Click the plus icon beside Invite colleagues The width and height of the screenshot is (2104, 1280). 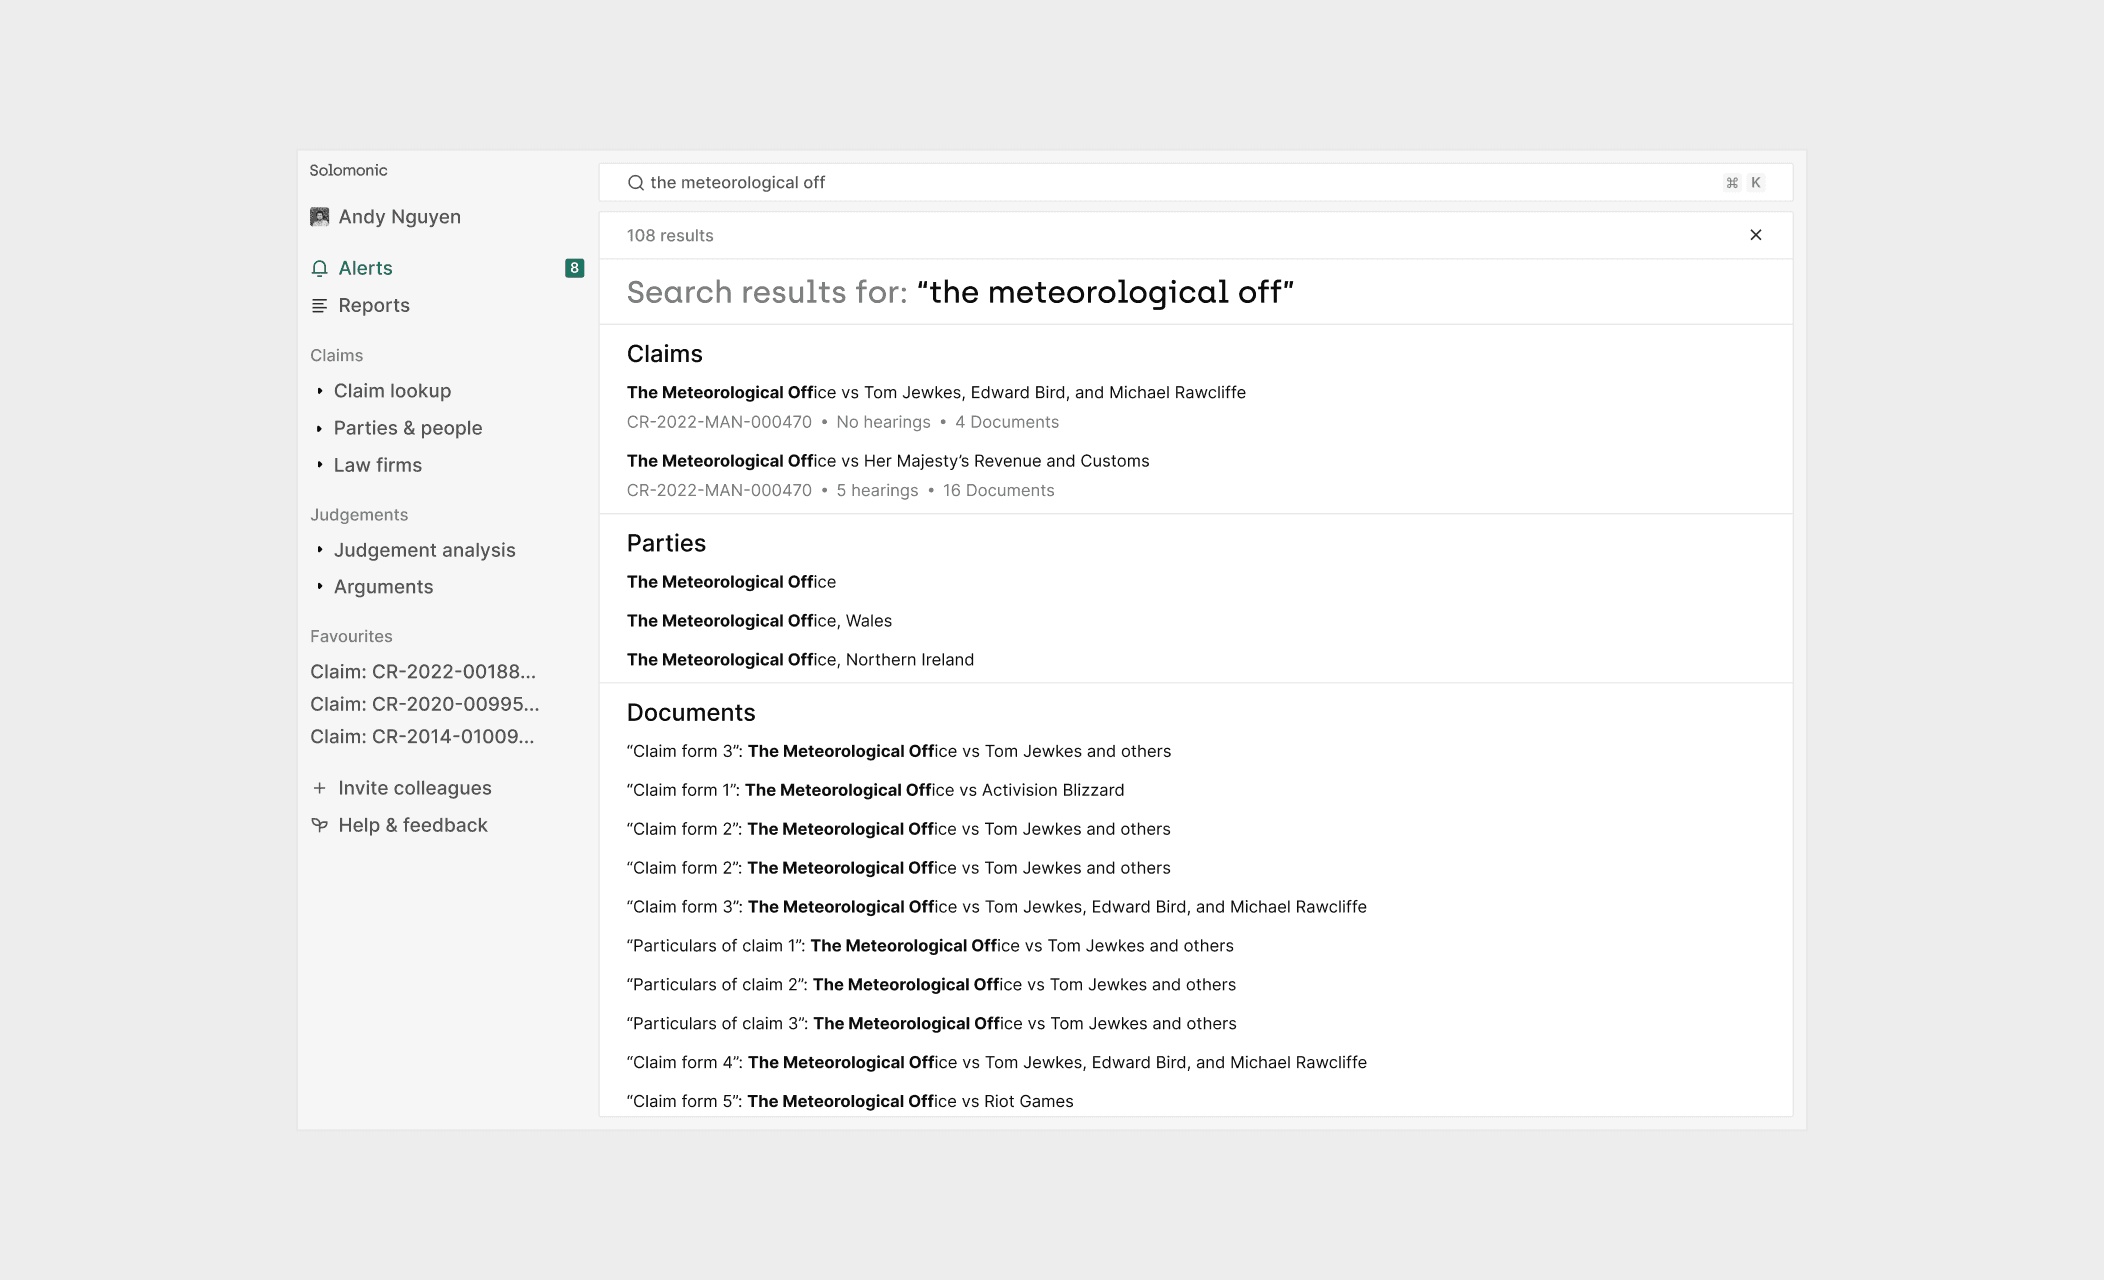(x=319, y=788)
